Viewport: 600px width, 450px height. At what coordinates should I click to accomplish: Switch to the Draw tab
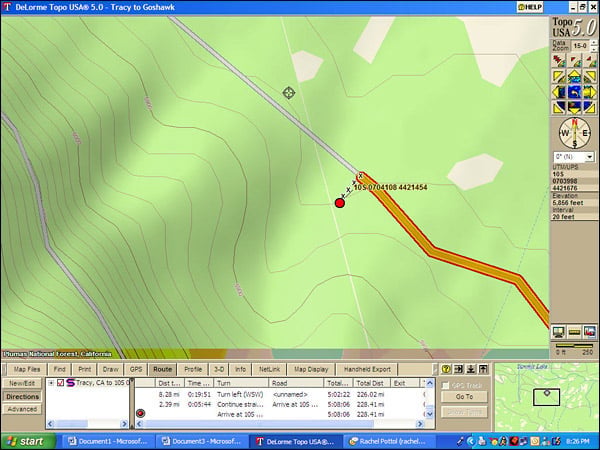pos(111,369)
